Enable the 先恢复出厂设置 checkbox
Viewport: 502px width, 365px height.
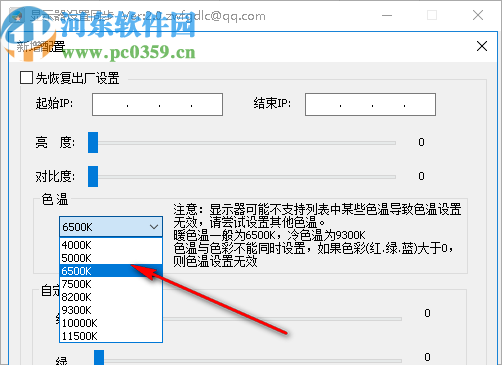coord(26,78)
